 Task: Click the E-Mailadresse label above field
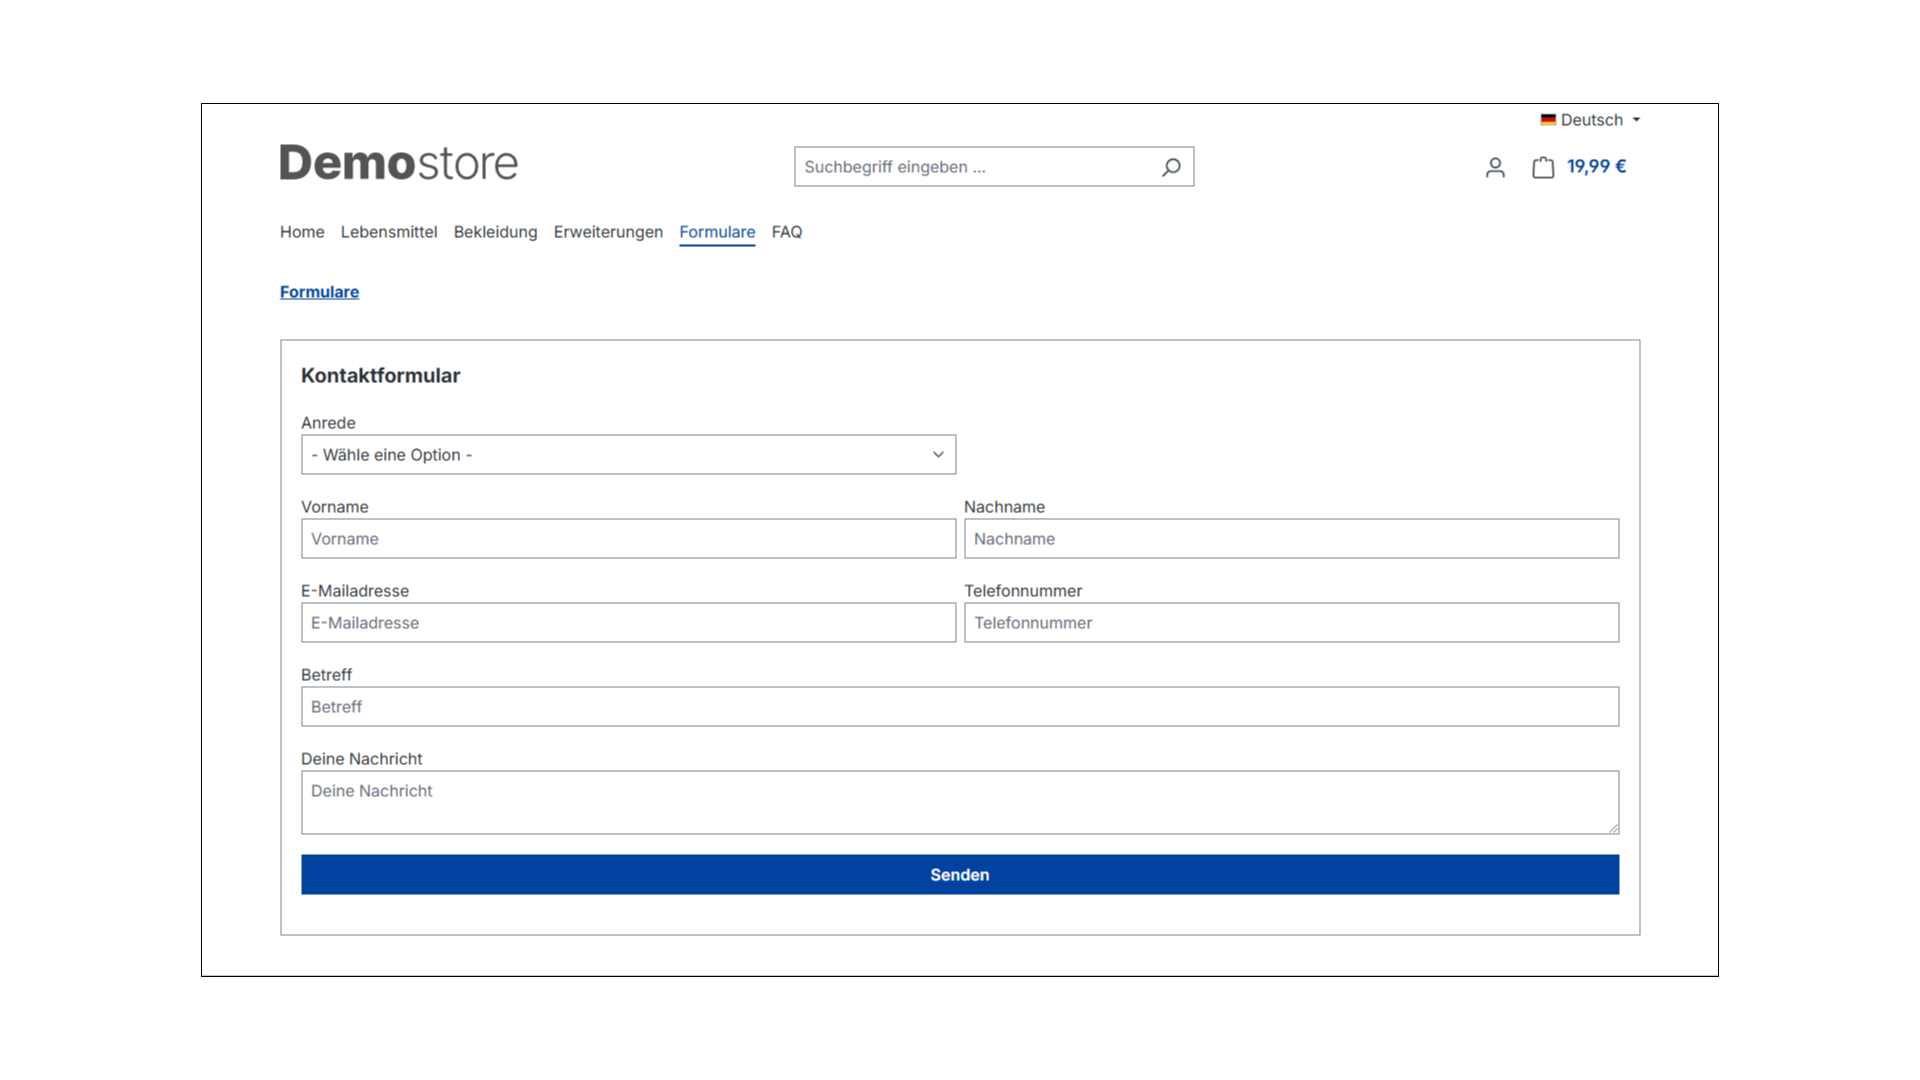click(x=355, y=591)
